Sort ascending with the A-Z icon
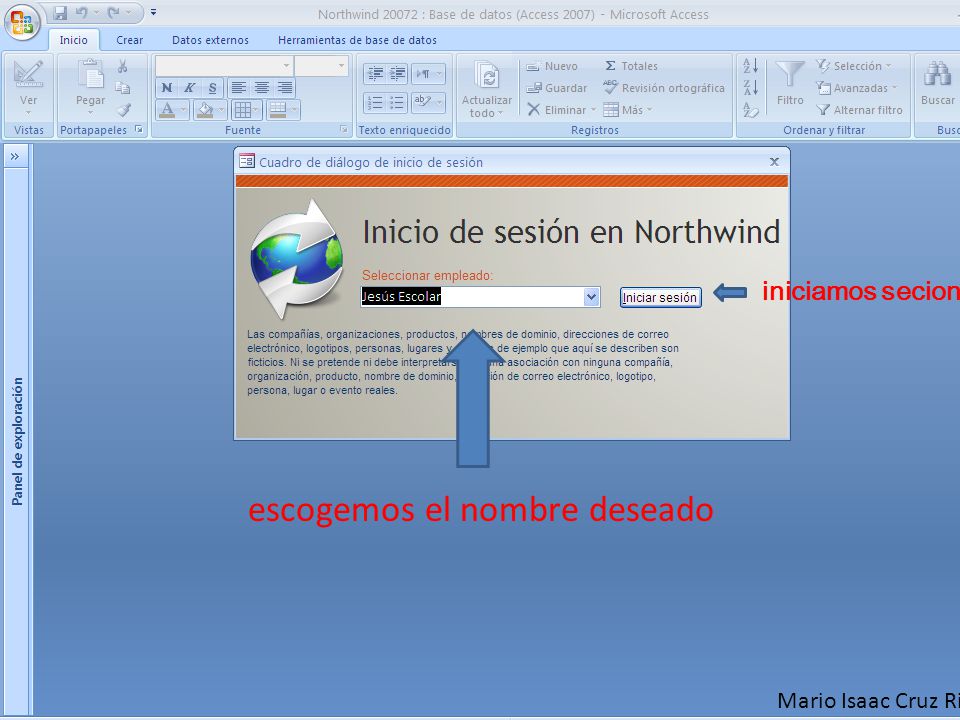960x720 pixels. pyautogui.click(x=751, y=66)
